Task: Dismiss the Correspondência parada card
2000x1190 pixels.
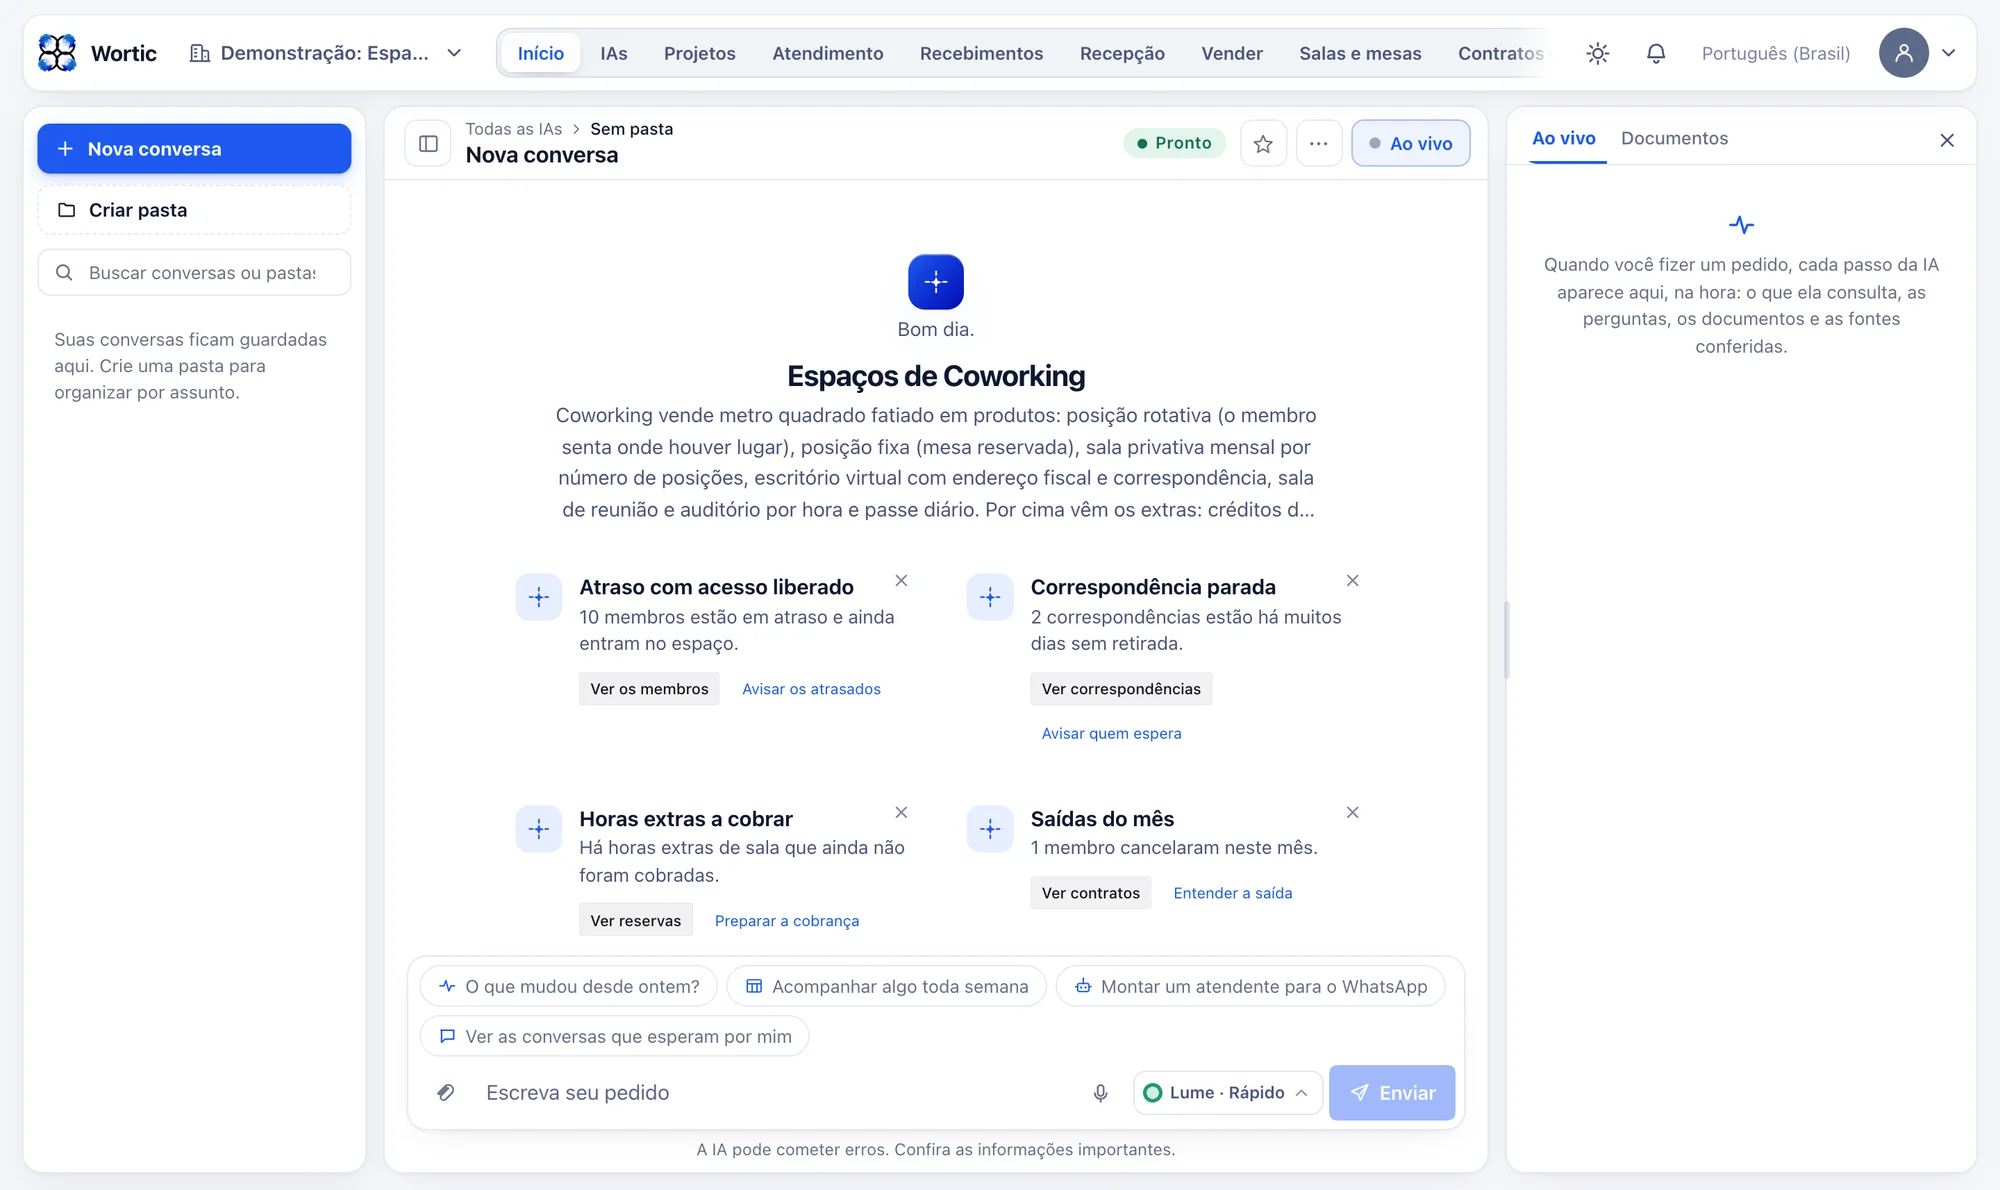Action: point(1352,580)
